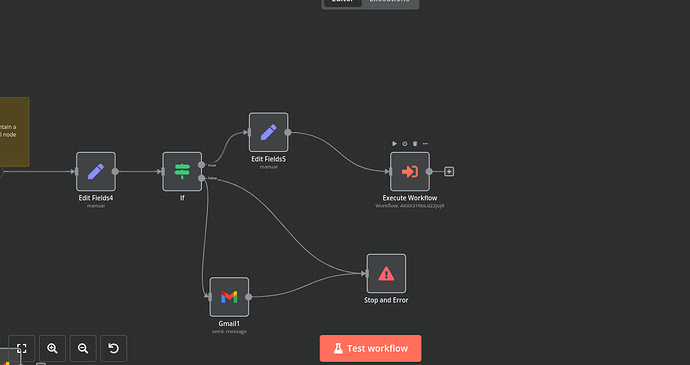
Task: Select the Edit Fields5 node
Action: click(x=269, y=132)
